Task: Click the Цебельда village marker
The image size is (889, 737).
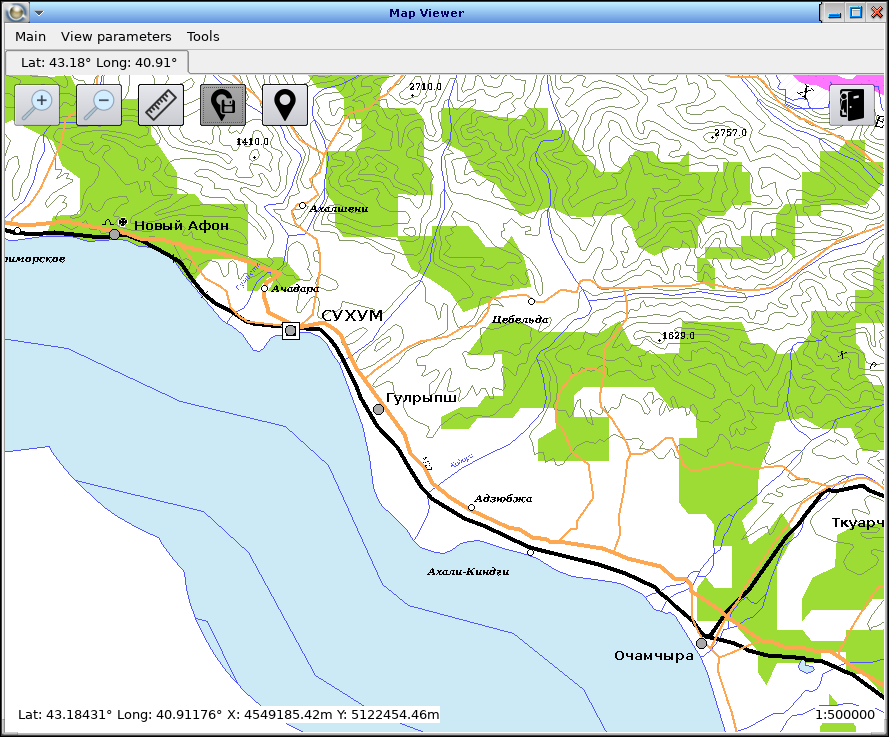Action: coord(532,301)
